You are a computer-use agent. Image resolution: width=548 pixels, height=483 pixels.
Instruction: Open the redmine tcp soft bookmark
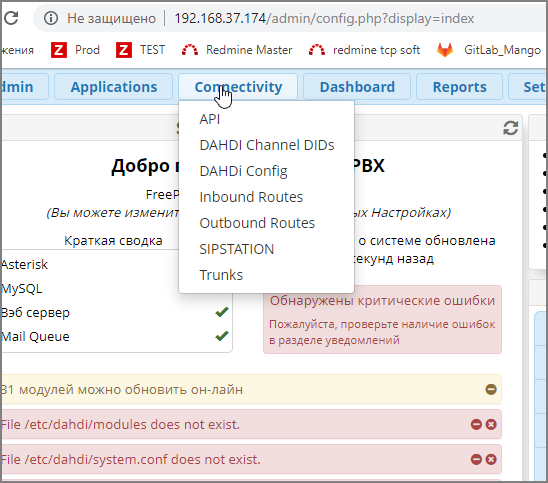click(x=364, y=50)
